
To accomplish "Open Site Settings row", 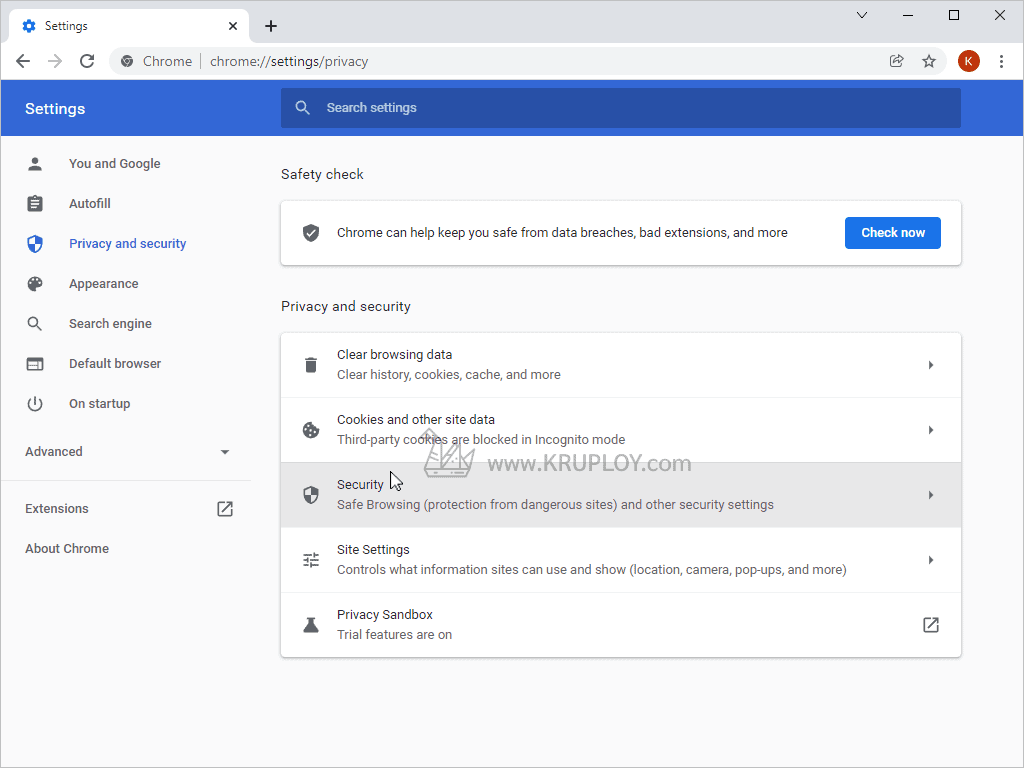I will [620, 560].
